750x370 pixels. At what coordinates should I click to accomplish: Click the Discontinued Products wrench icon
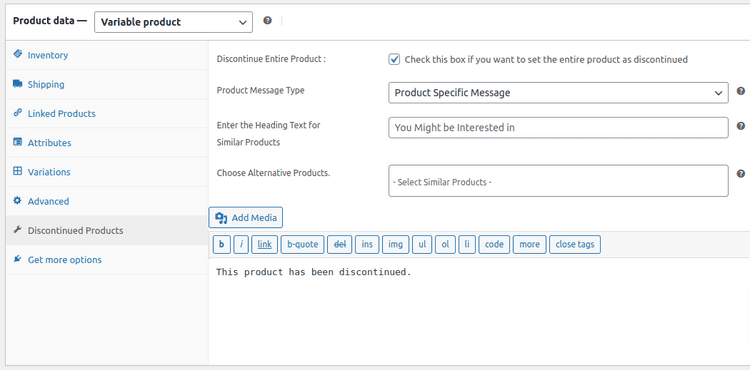click(18, 229)
